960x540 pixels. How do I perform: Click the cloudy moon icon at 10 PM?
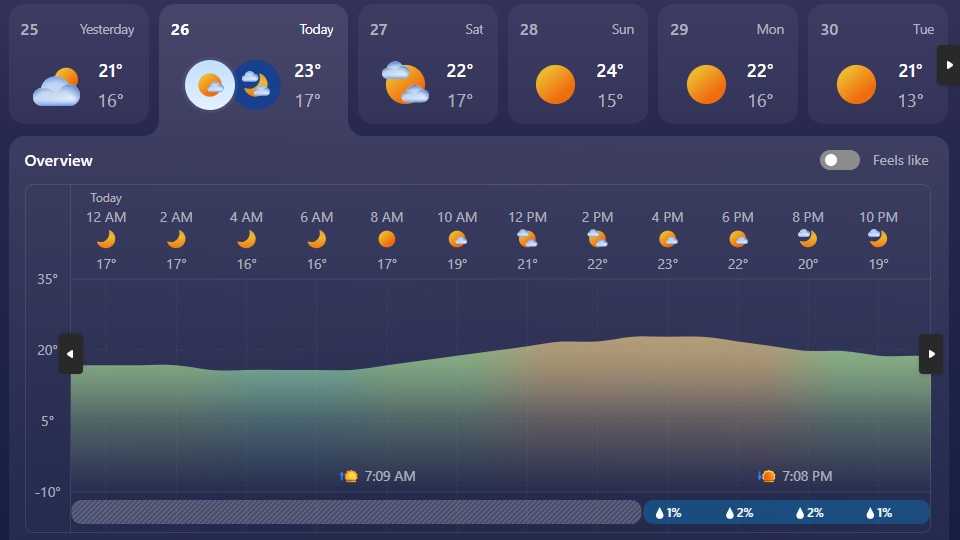click(878, 238)
